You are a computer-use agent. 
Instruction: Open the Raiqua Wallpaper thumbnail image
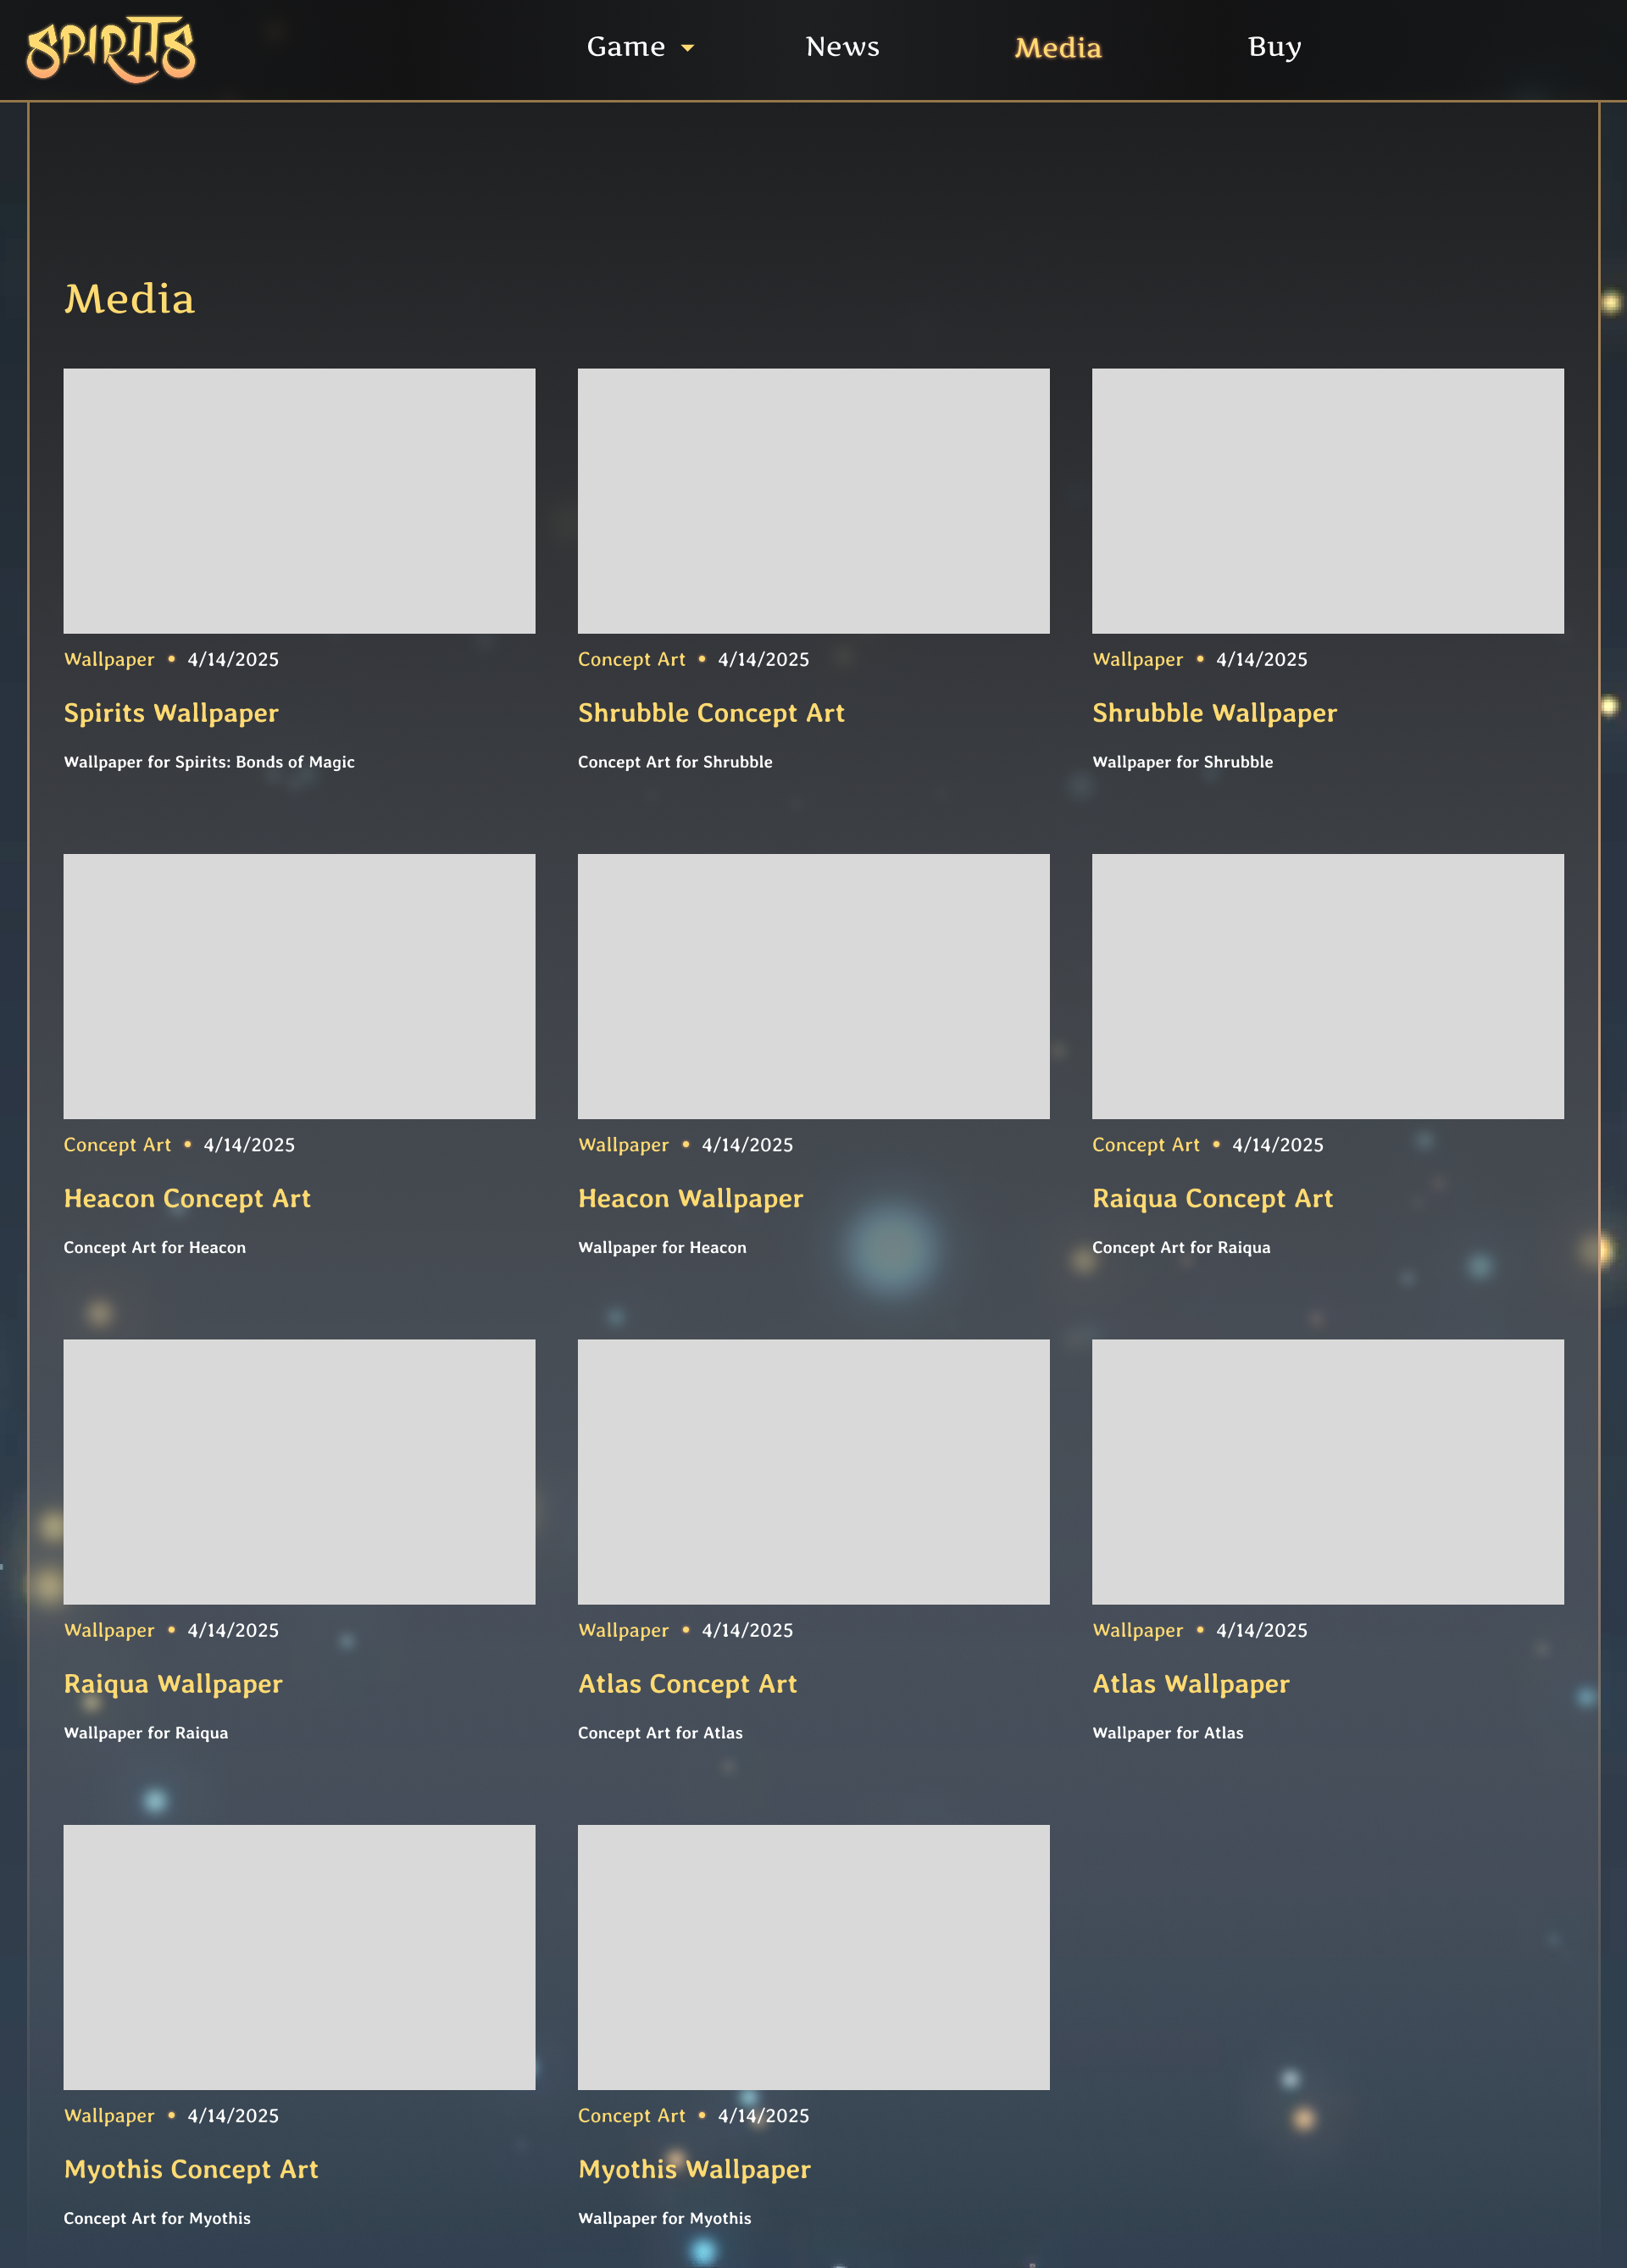(x=299, y=1472)
